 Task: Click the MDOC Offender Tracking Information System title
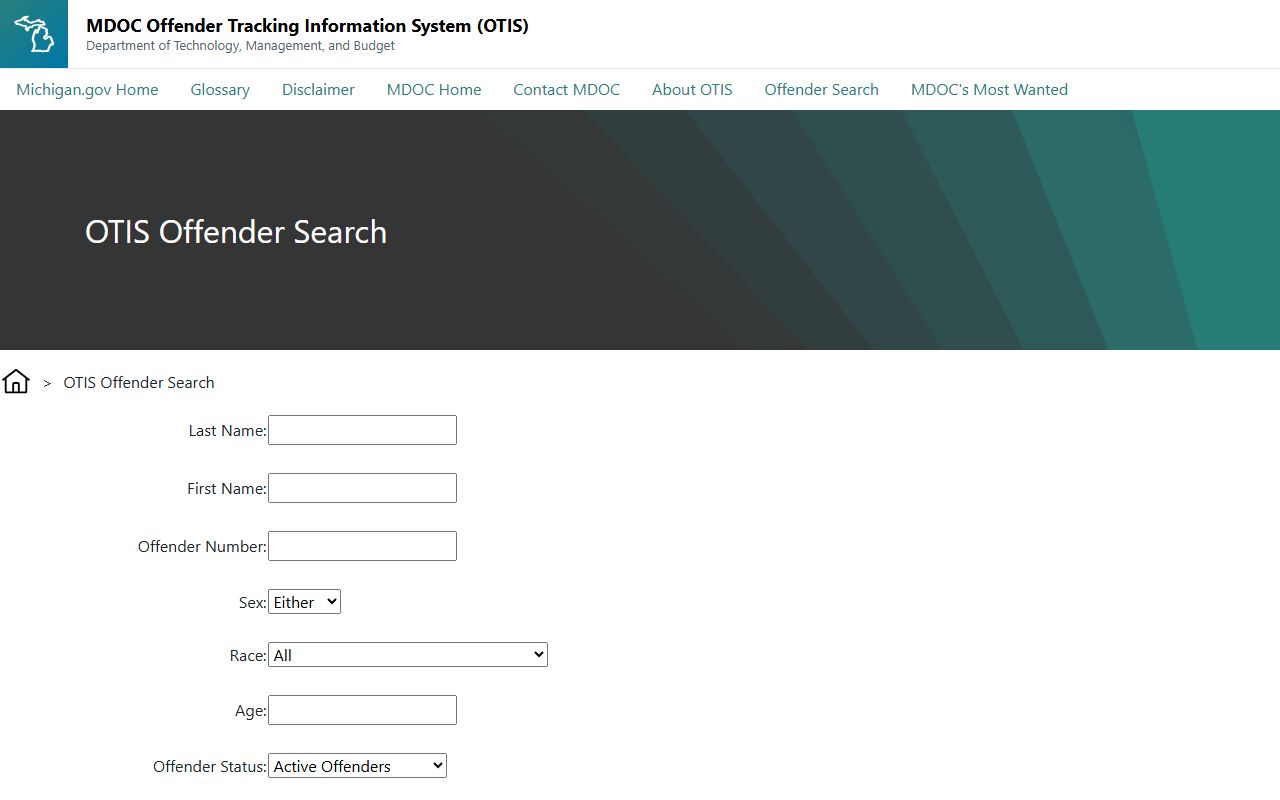(307, 26)
